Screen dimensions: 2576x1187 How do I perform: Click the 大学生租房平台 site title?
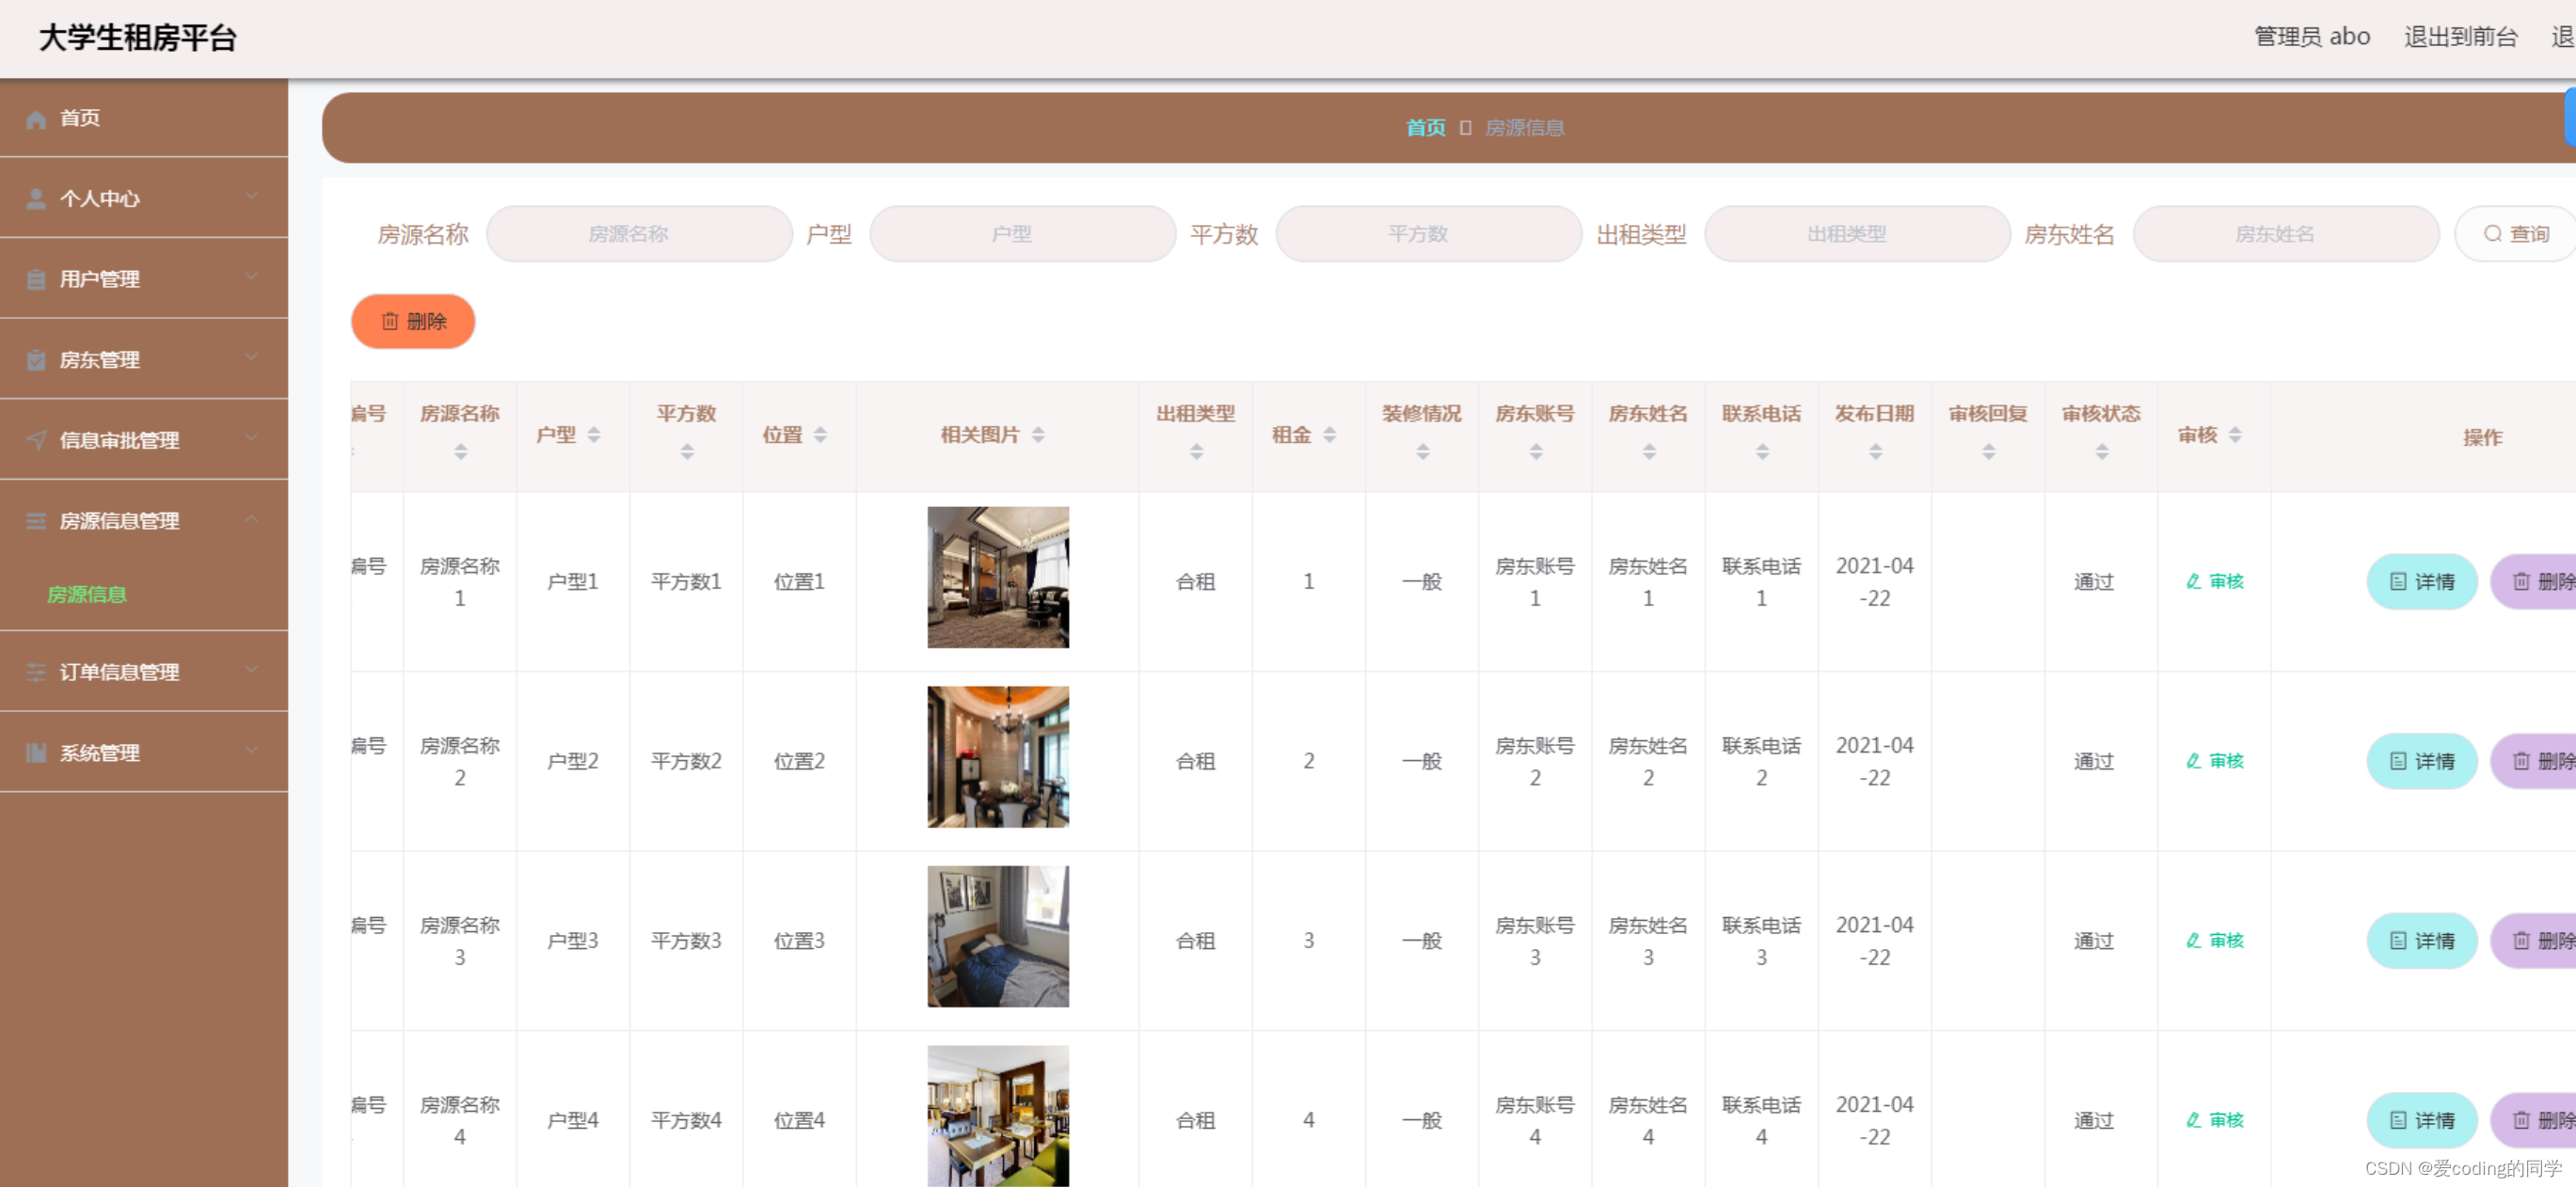(x=138, y=38)
